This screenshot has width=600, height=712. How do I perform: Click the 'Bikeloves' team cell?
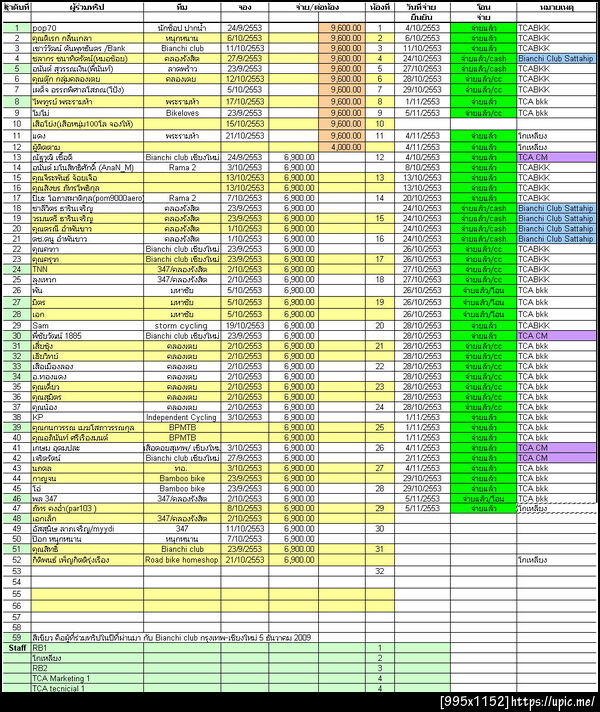coord(182,113)
